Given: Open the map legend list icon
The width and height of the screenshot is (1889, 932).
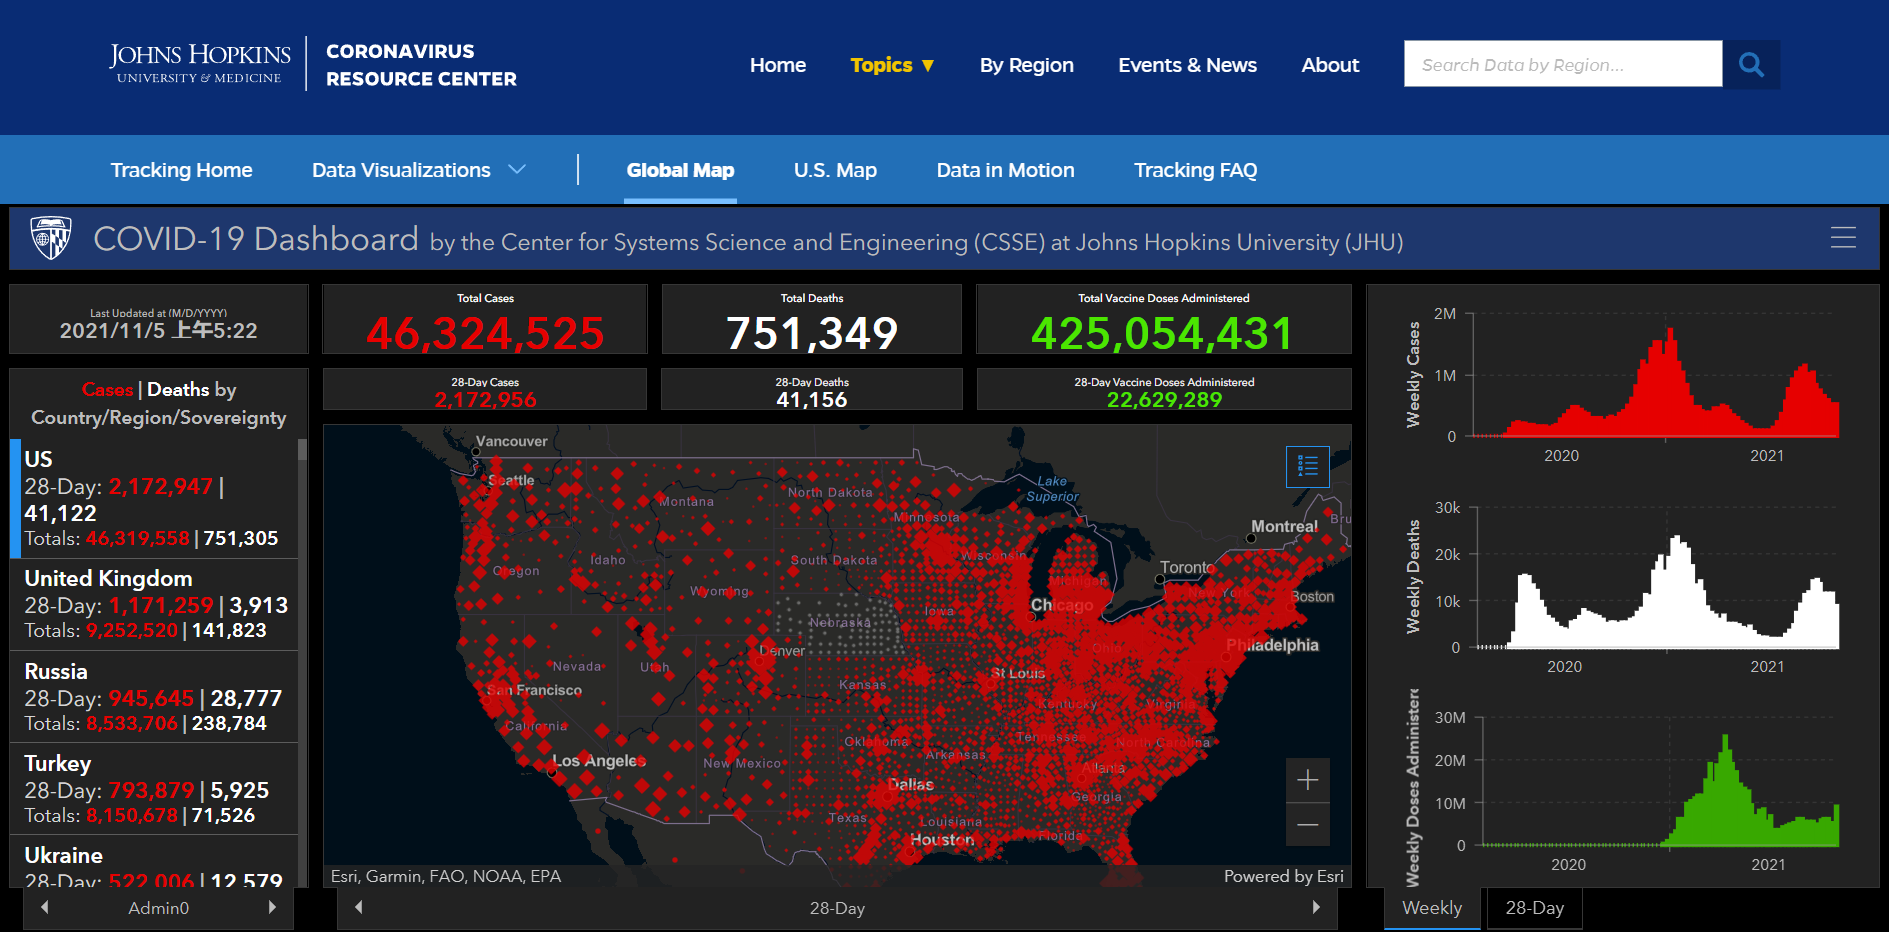Looking at the screenshot, I should [x=1308, y=466].
